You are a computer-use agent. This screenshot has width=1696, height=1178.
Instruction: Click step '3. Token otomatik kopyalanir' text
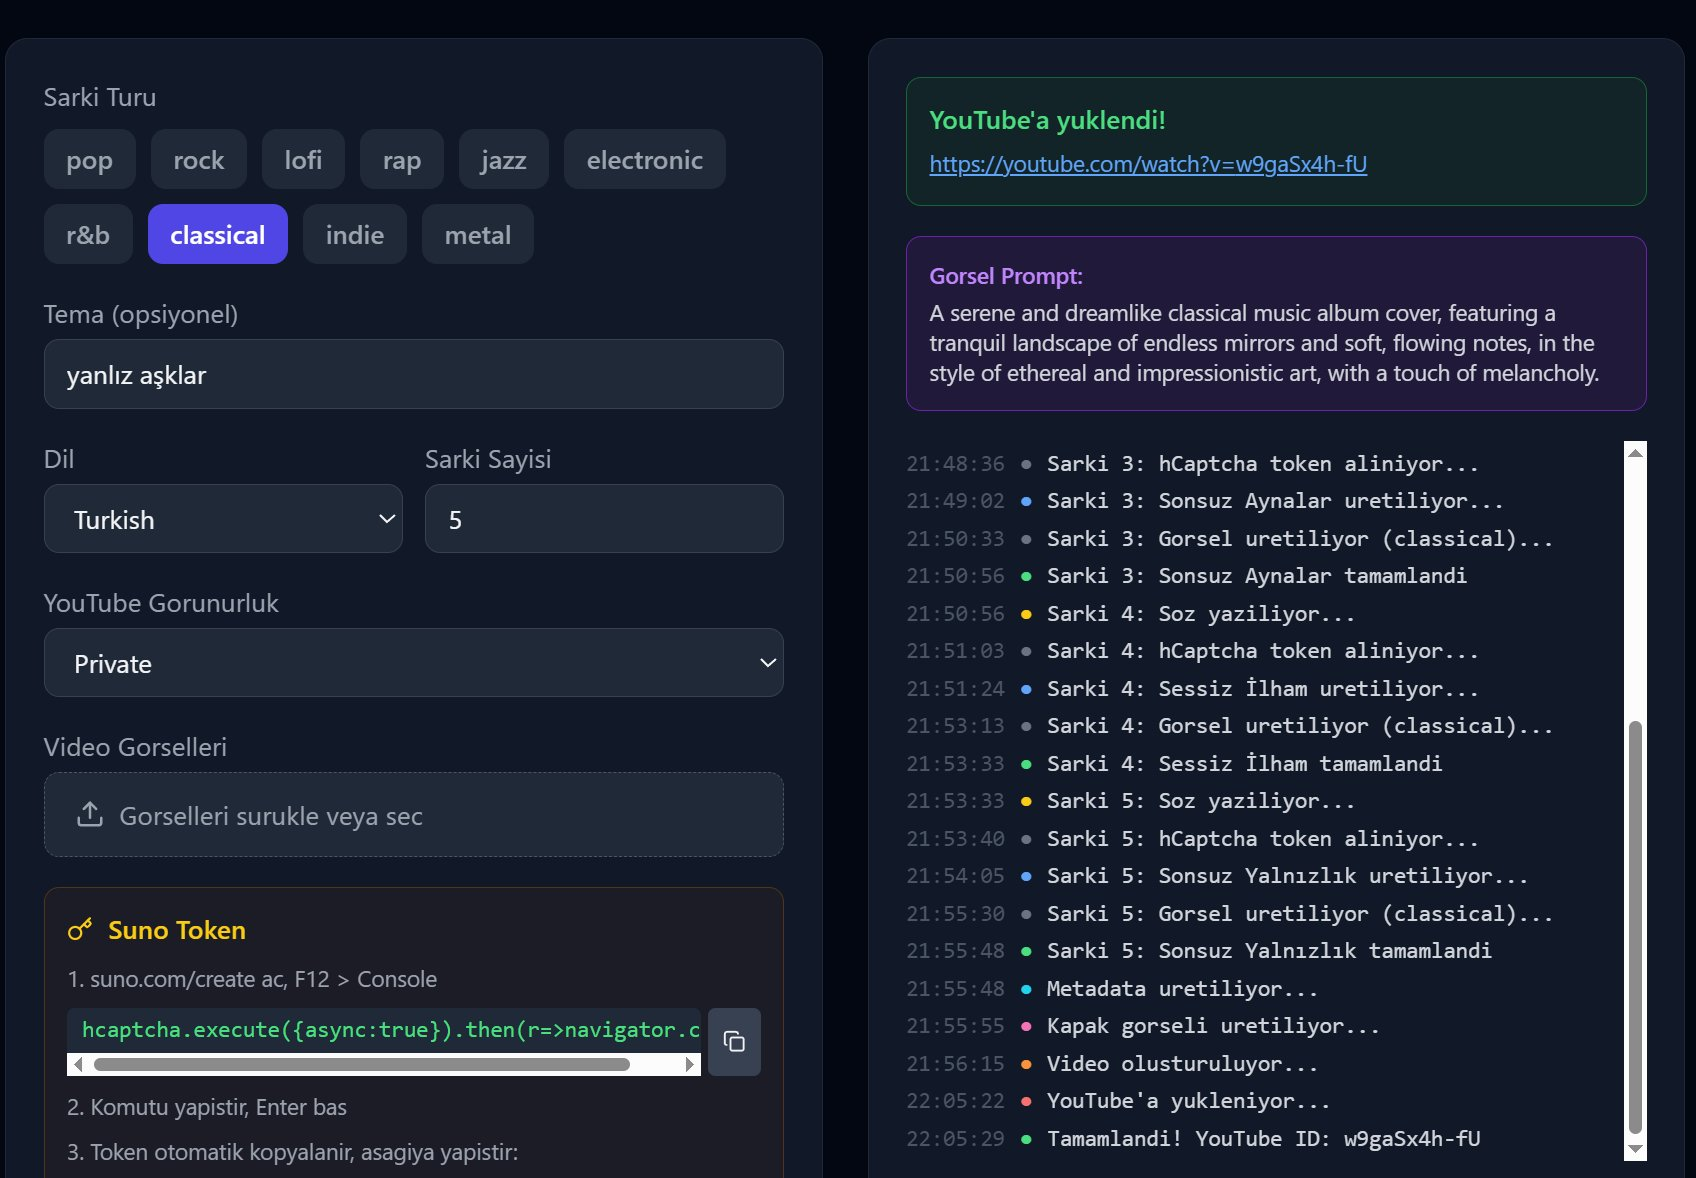tap(293, 1152)
